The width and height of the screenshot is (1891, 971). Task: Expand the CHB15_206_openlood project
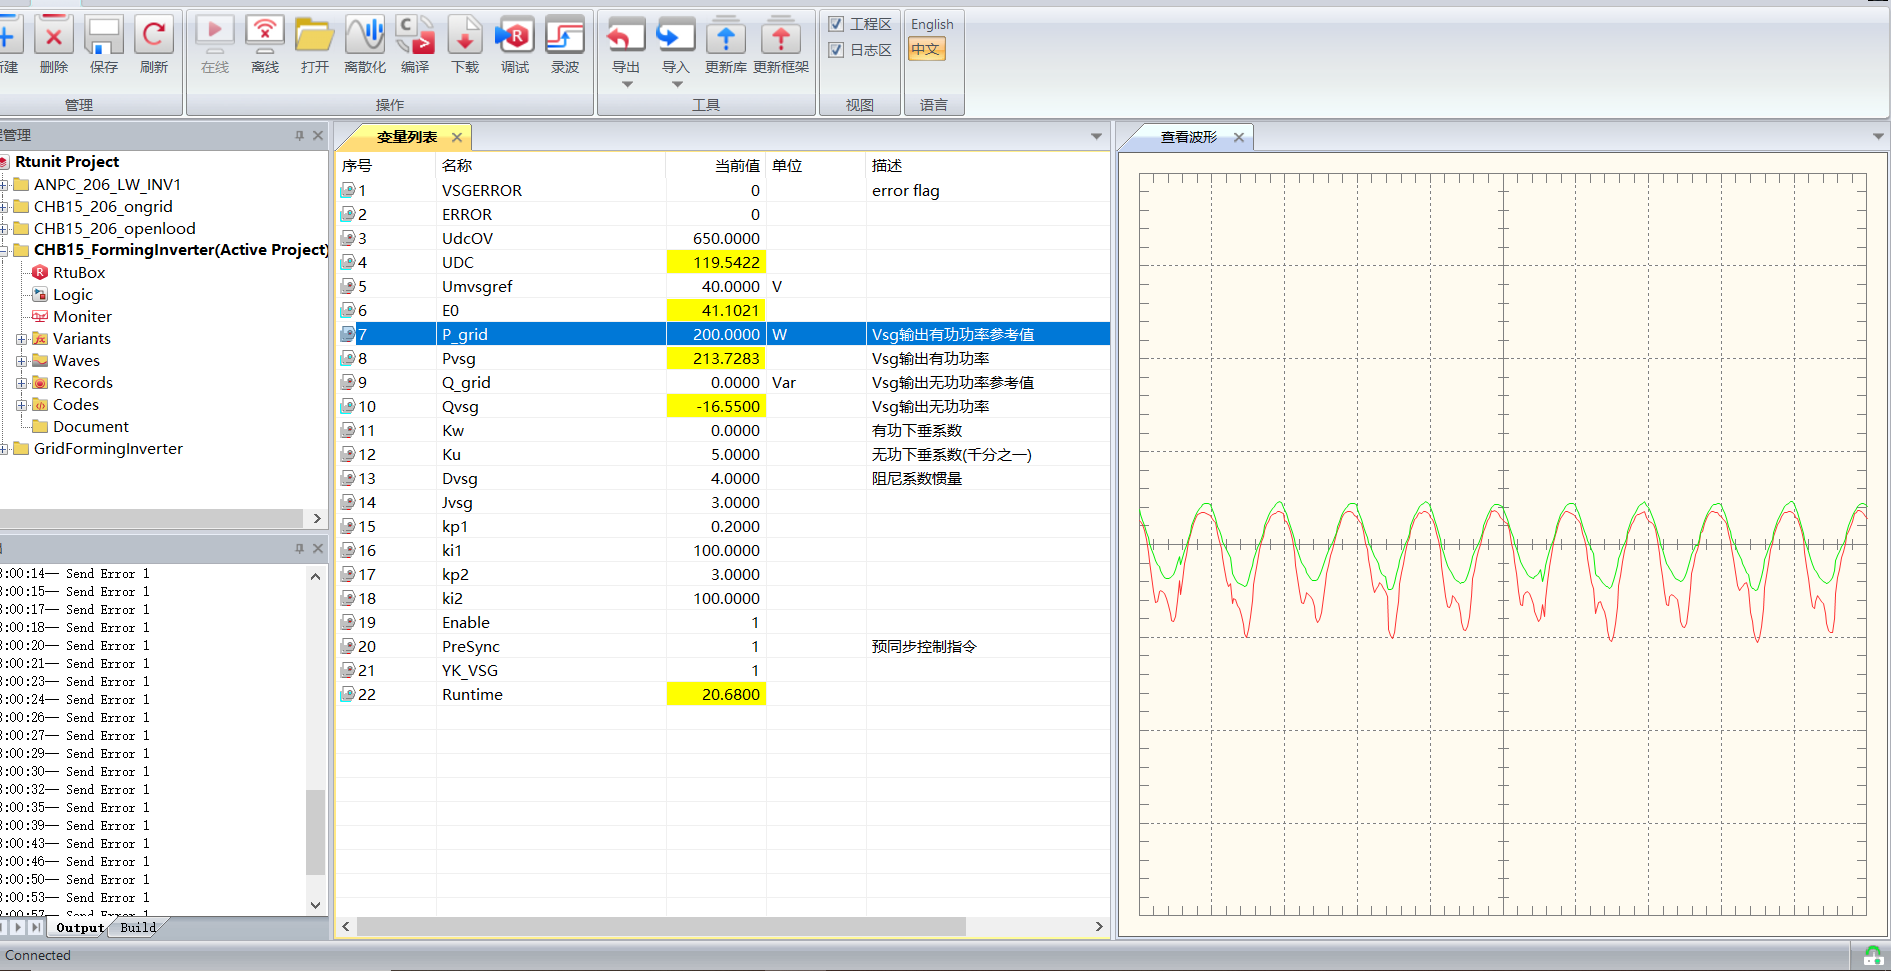point(4,228)
